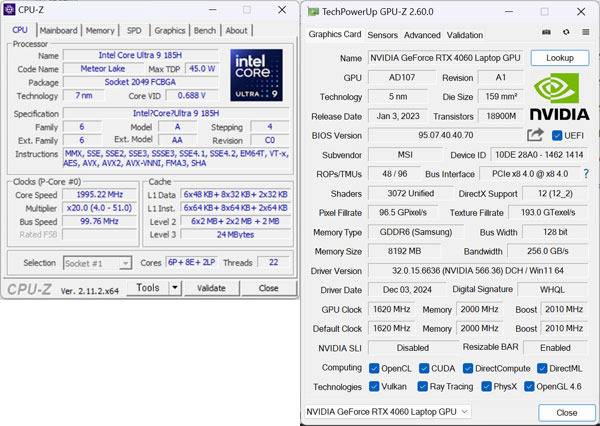The image size is (600, 426).
Task: Click Resizable BAR Enabled field
Action: pyautogui.click(x=555, y=348)
